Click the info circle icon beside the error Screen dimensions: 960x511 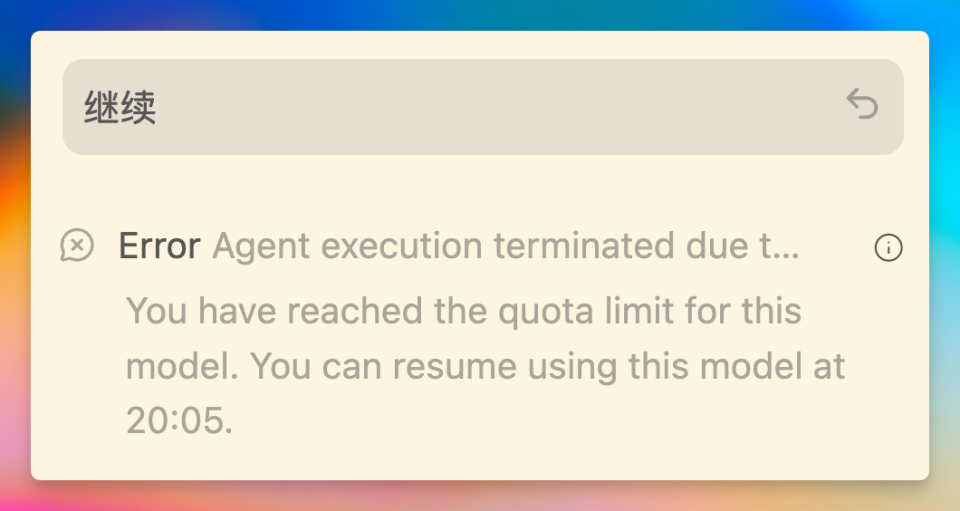click(x=888, y=248)
